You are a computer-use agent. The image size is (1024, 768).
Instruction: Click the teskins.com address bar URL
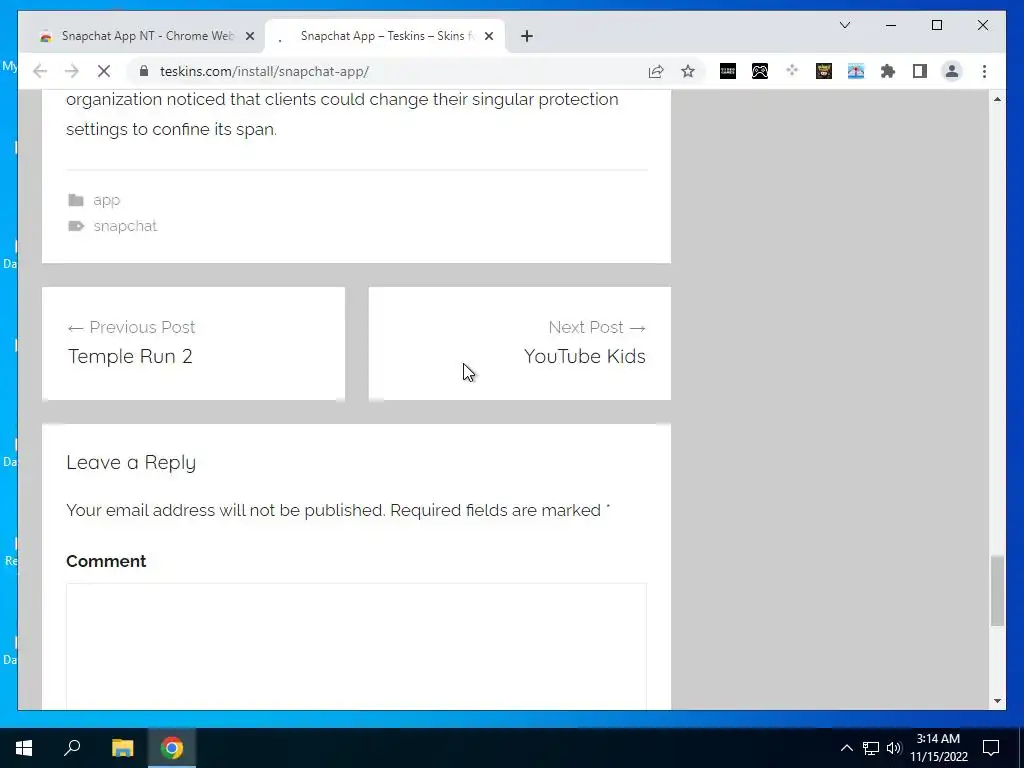(264, 71)
